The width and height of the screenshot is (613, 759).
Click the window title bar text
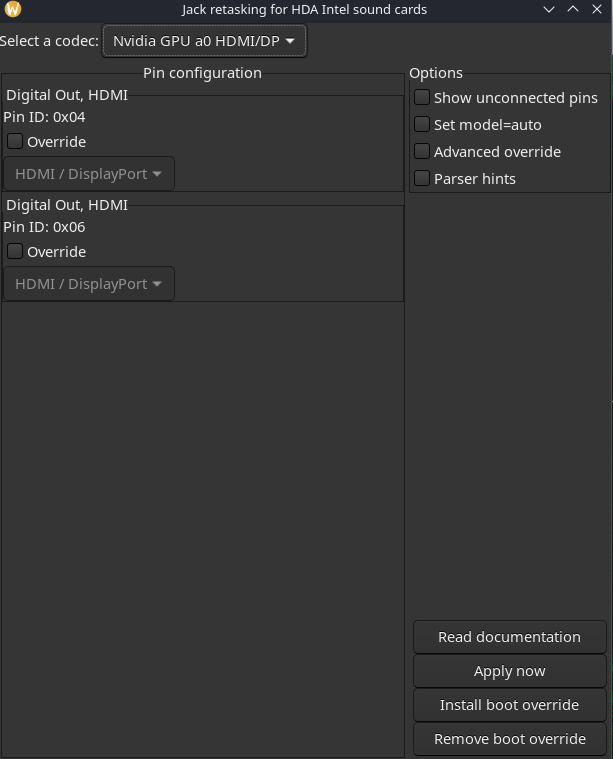pos(304,9)
